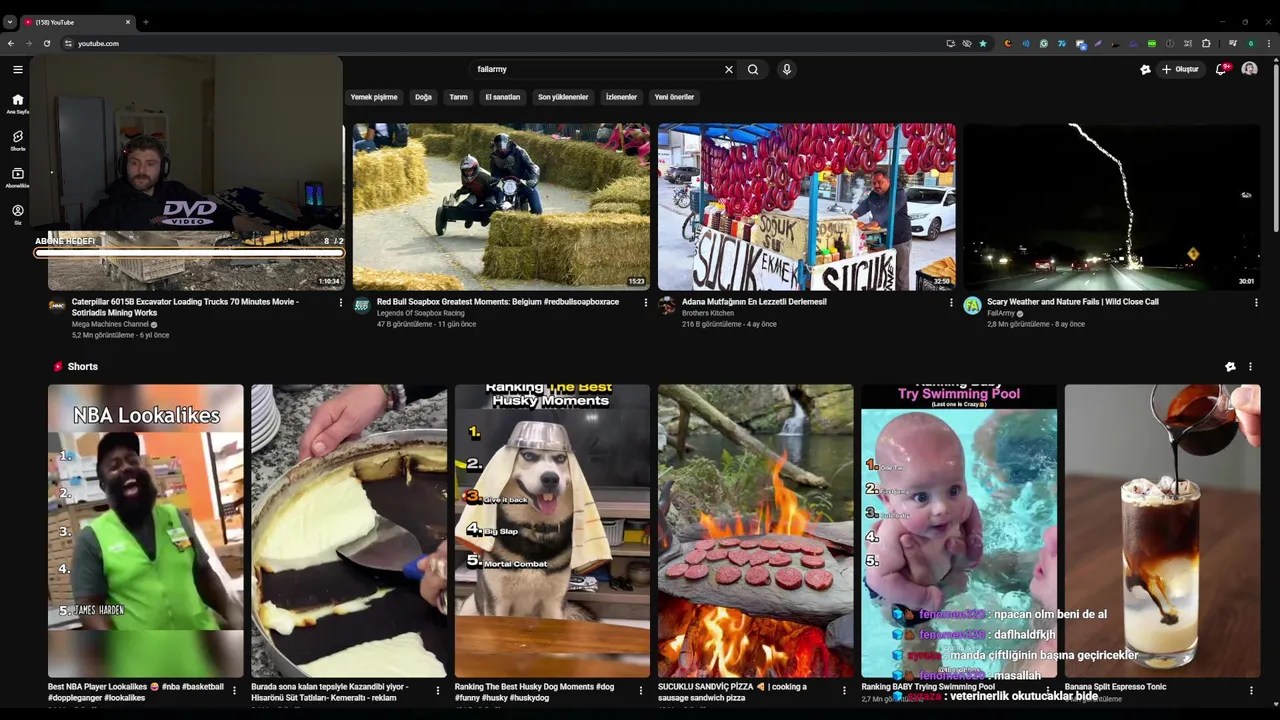Open options for SUCUKLU SANDVİÇ PİZZA short
Viewport: 1280px width, 720px height.
point(845,690)
